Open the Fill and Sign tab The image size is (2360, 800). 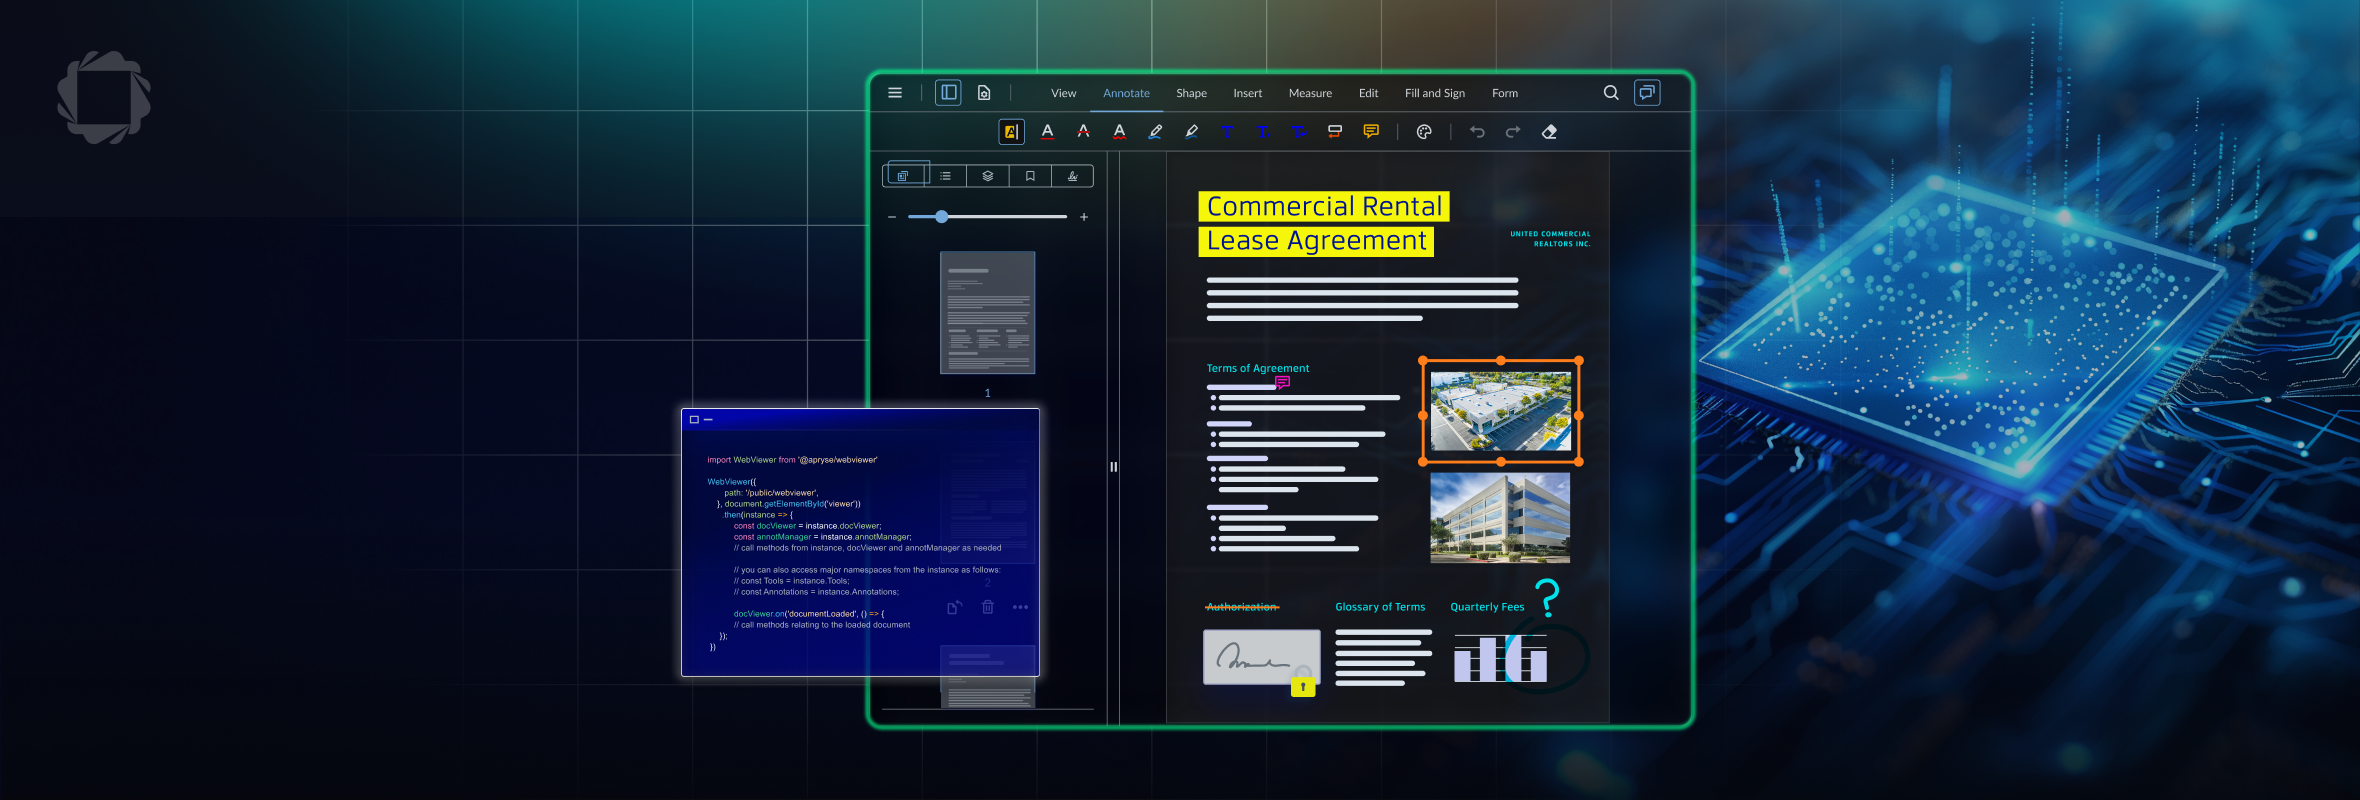click(1434, 93)
